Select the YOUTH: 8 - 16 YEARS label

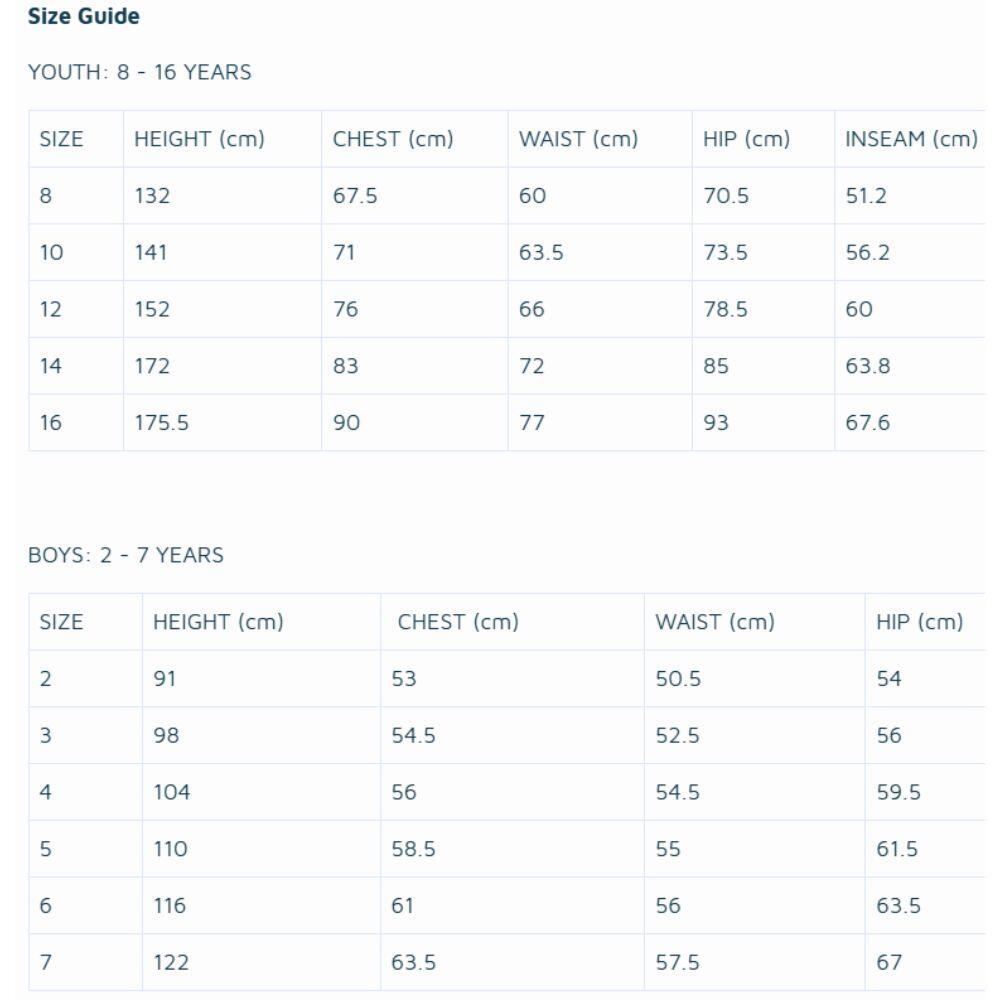click(140, 72)
